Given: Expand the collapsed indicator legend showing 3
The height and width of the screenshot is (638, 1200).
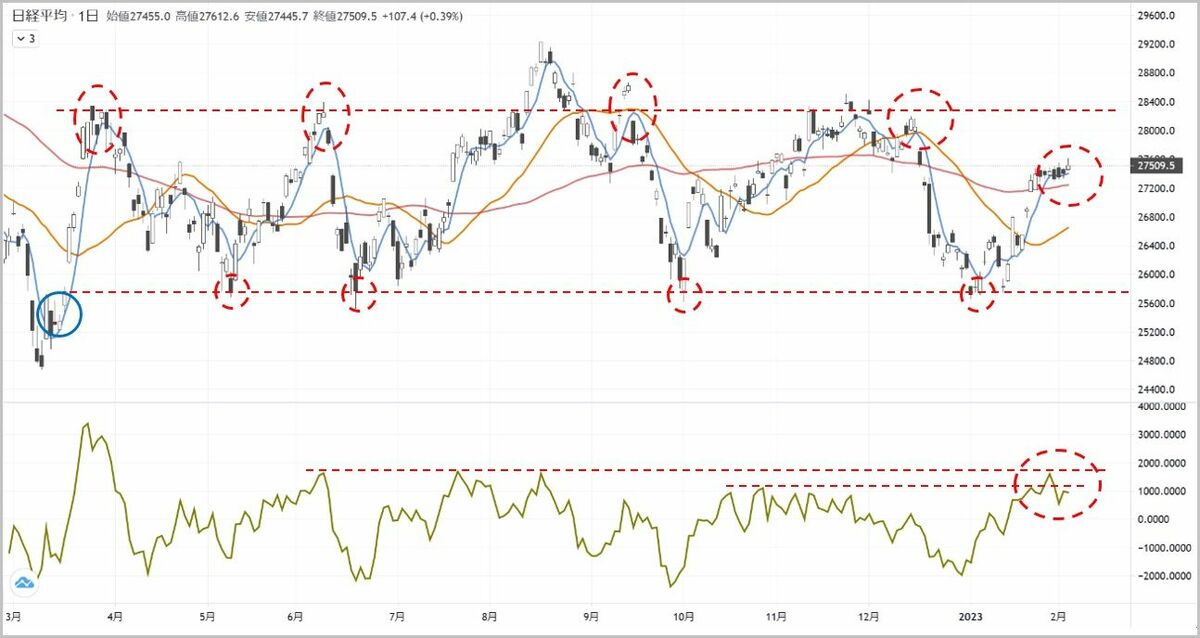Looking at the screenshot, I should click(x=25, y=38).
